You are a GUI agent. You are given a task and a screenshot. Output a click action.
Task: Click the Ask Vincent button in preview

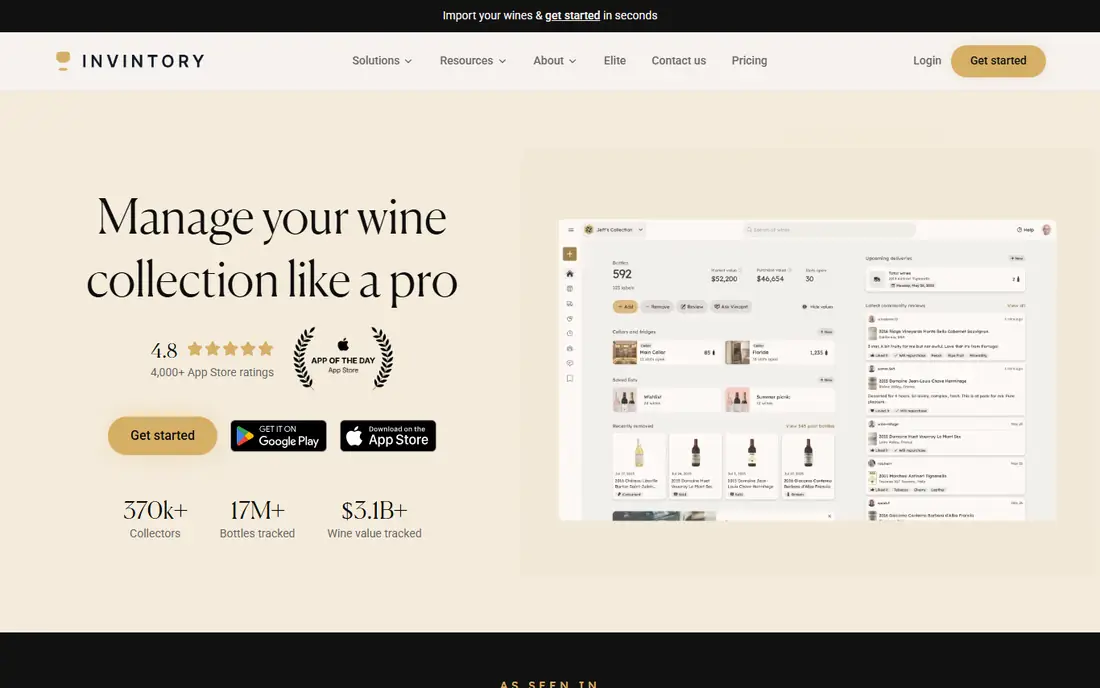click(731, 306)
